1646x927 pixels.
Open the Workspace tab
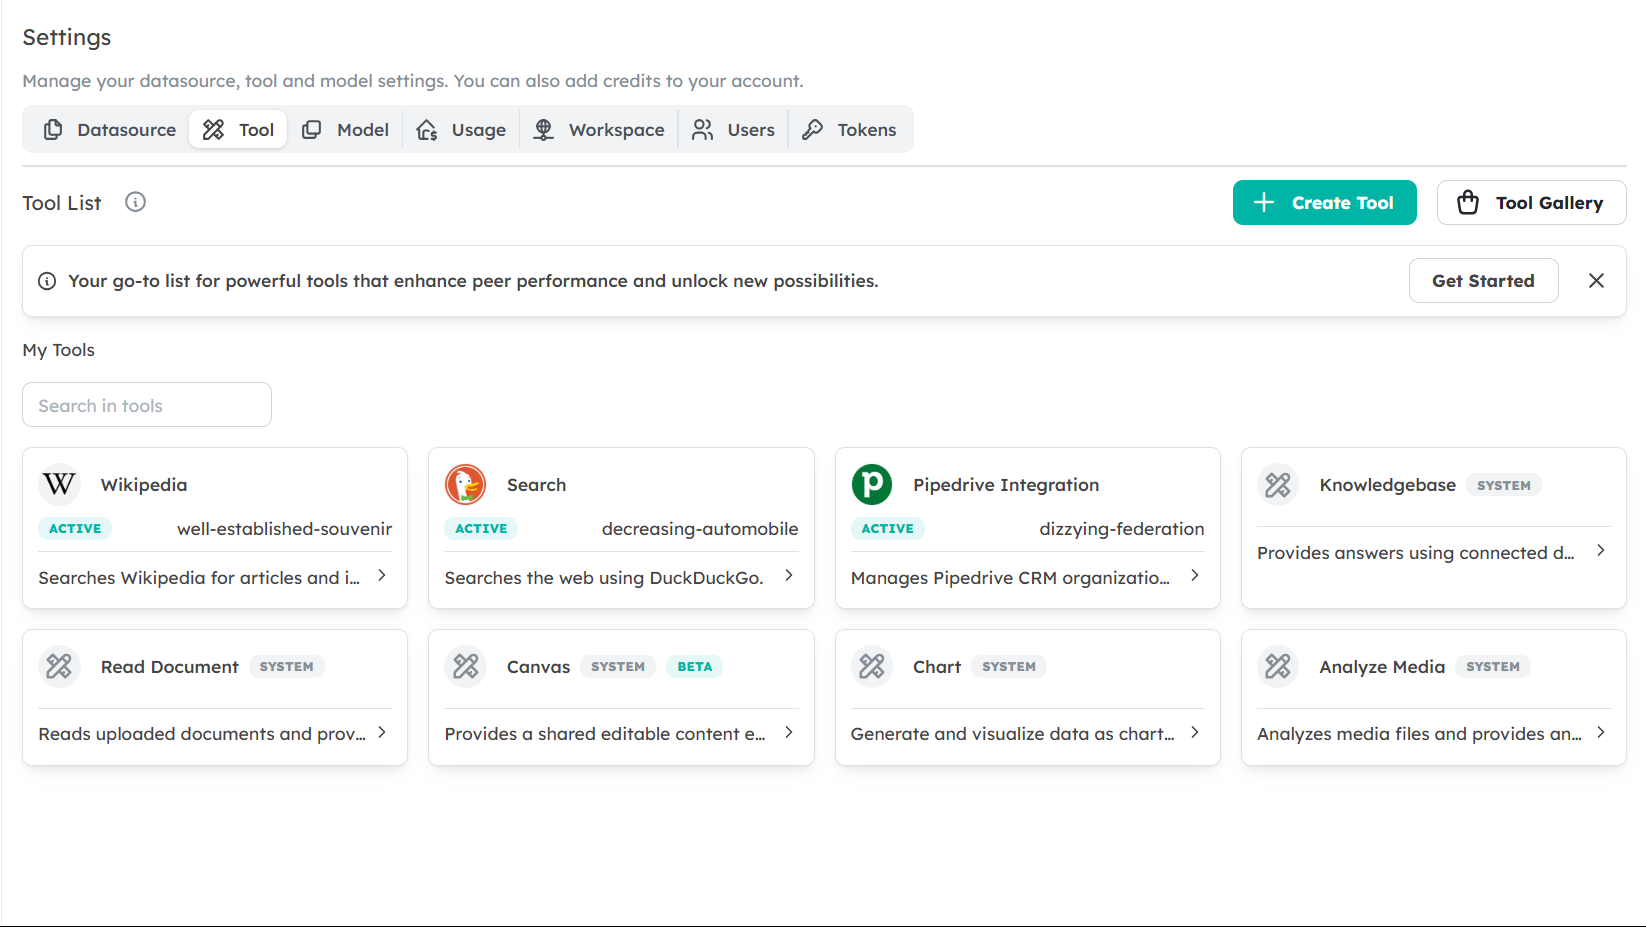click(x=599, y=130)
